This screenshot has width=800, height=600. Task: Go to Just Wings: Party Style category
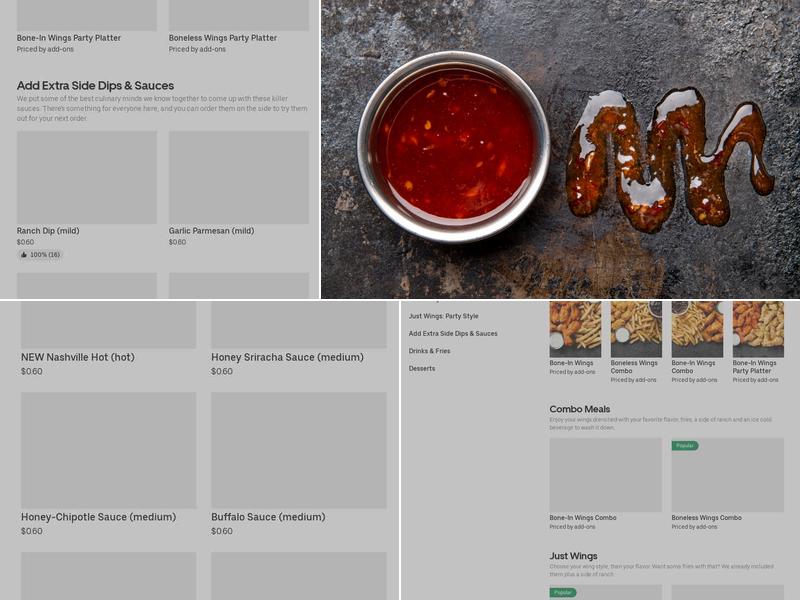(443, 316)
